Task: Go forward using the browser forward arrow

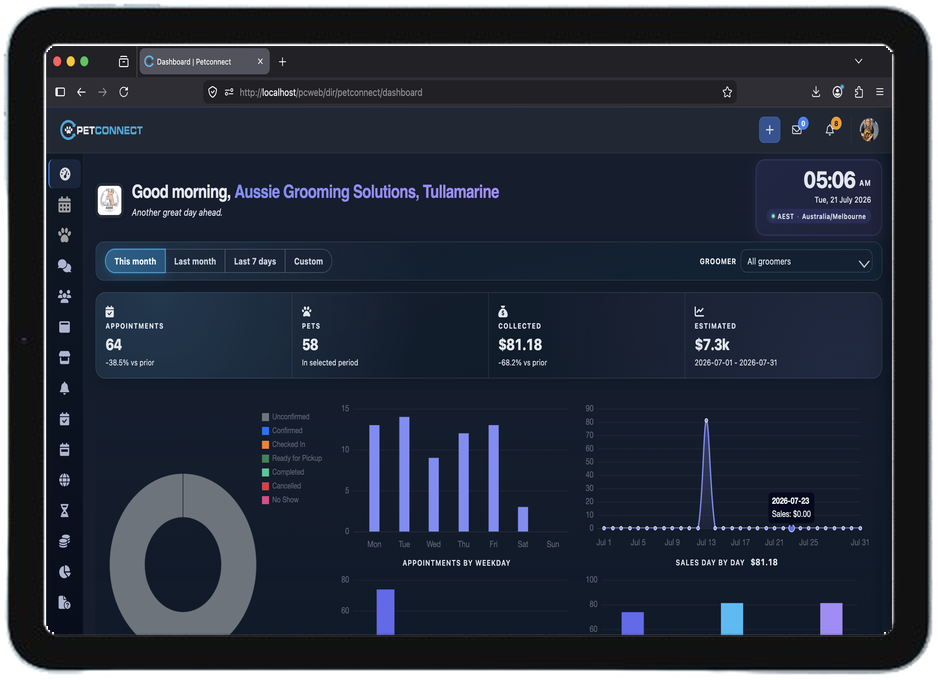Action: pyautogui.click(x=102, y=92)
